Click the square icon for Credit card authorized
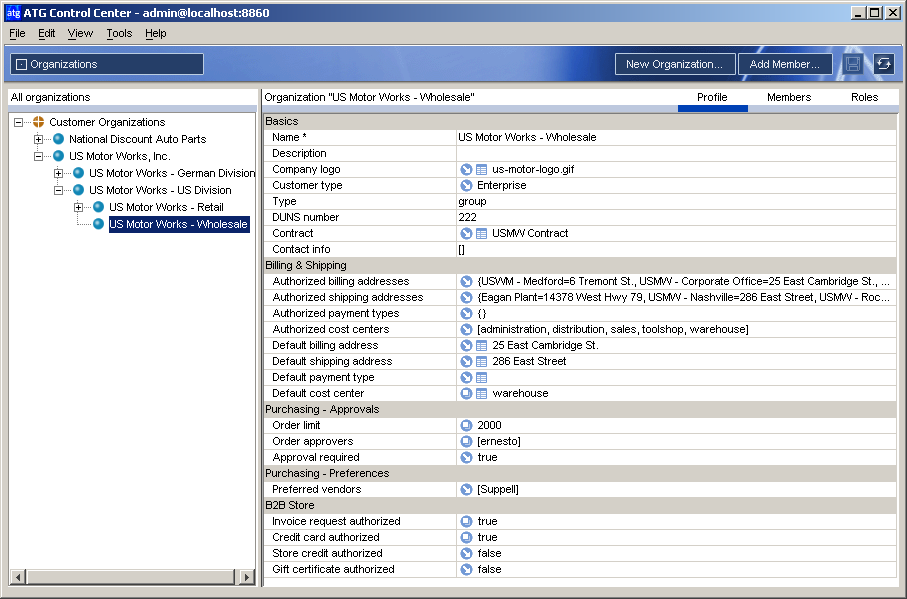Viewport: 907px width, 599px height. pyautogui.click(x=466, y=537)
